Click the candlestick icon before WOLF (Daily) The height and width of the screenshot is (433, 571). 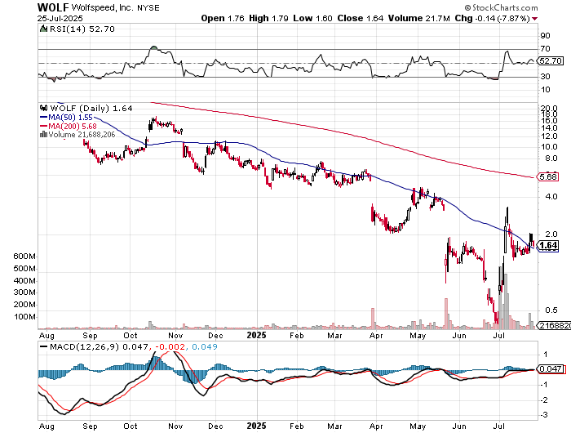click(x=44, y=108)
